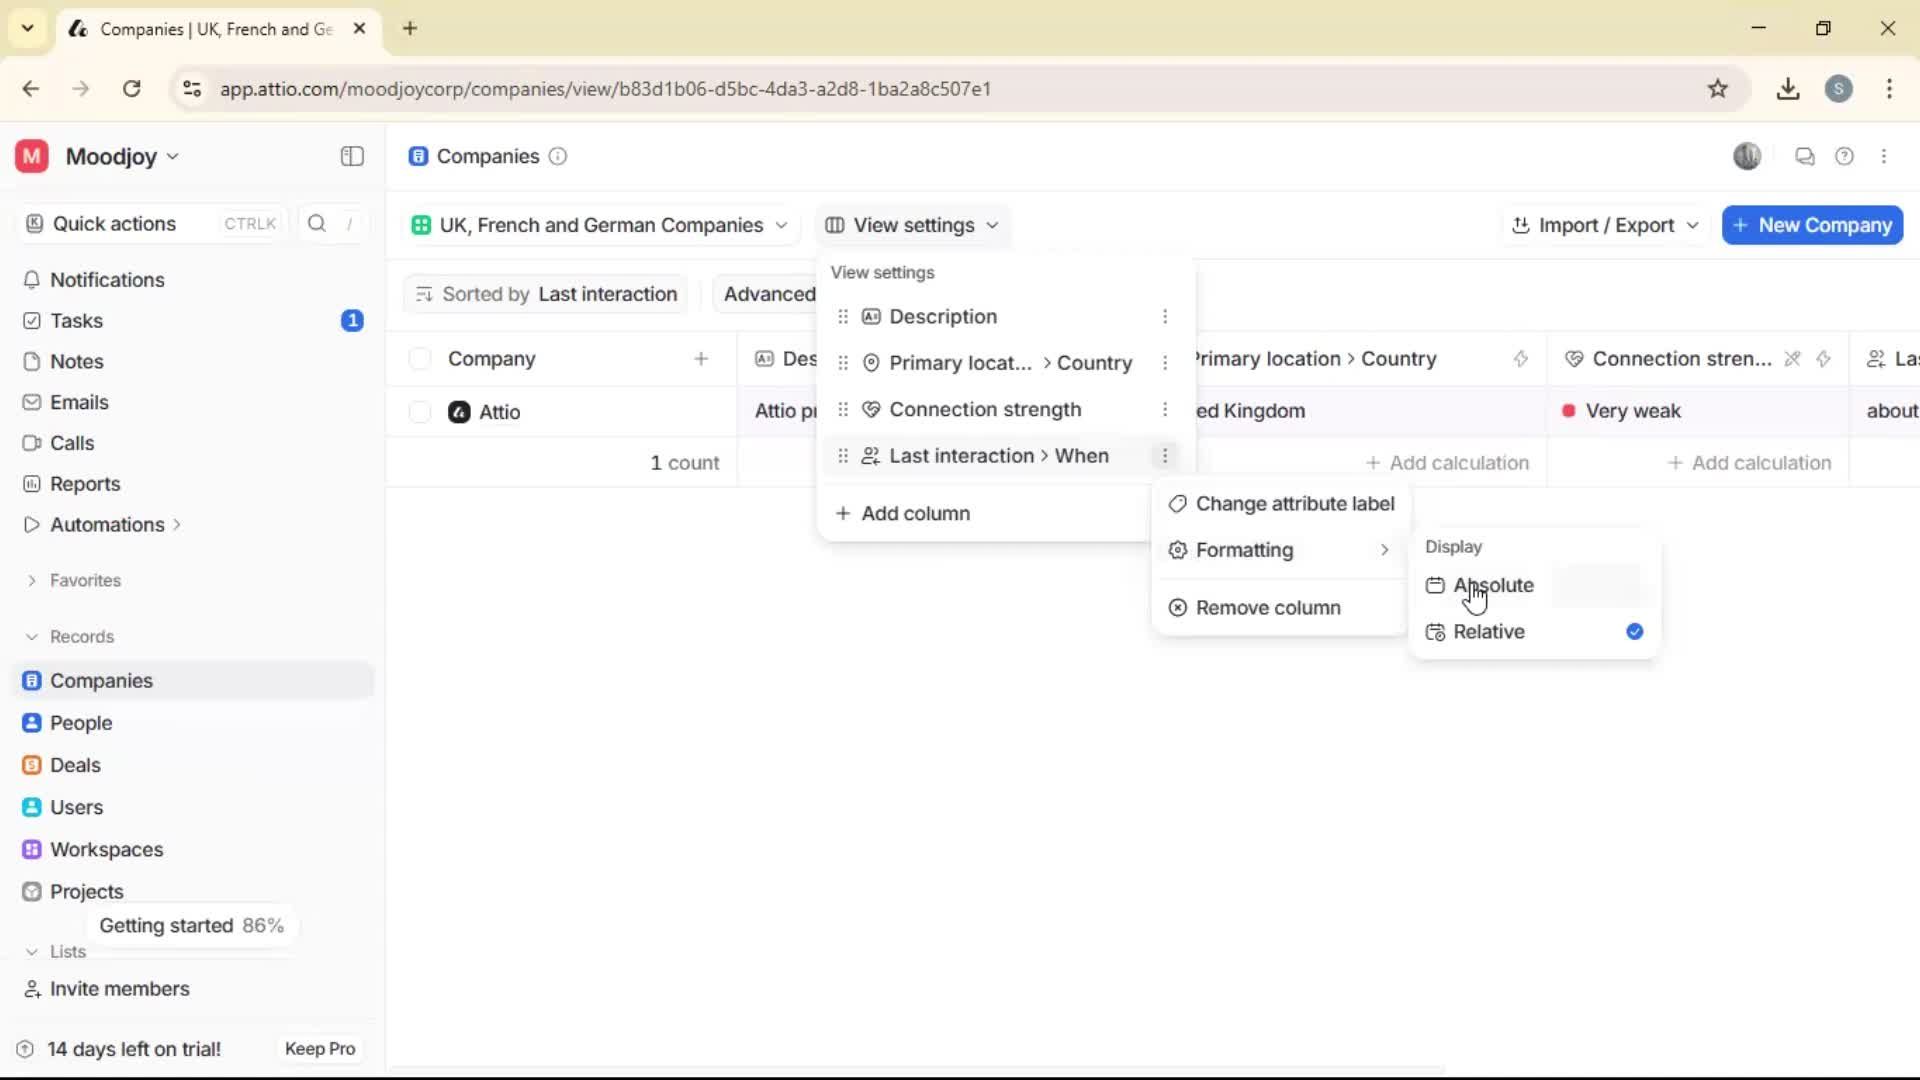Click the Companies info icon in header
Viewport: 1920px width, 1080px height.
click(558, 157)
